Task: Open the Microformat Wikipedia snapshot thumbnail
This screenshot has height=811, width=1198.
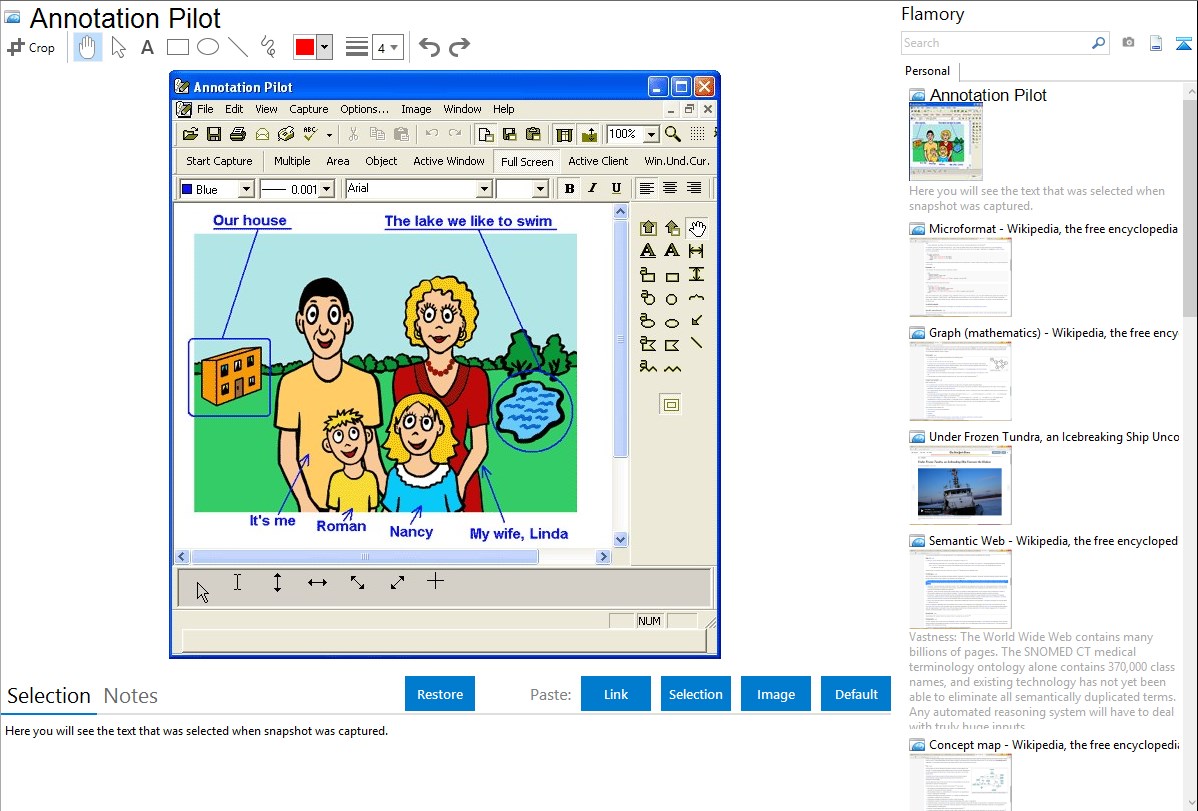Action: (960, 277)
